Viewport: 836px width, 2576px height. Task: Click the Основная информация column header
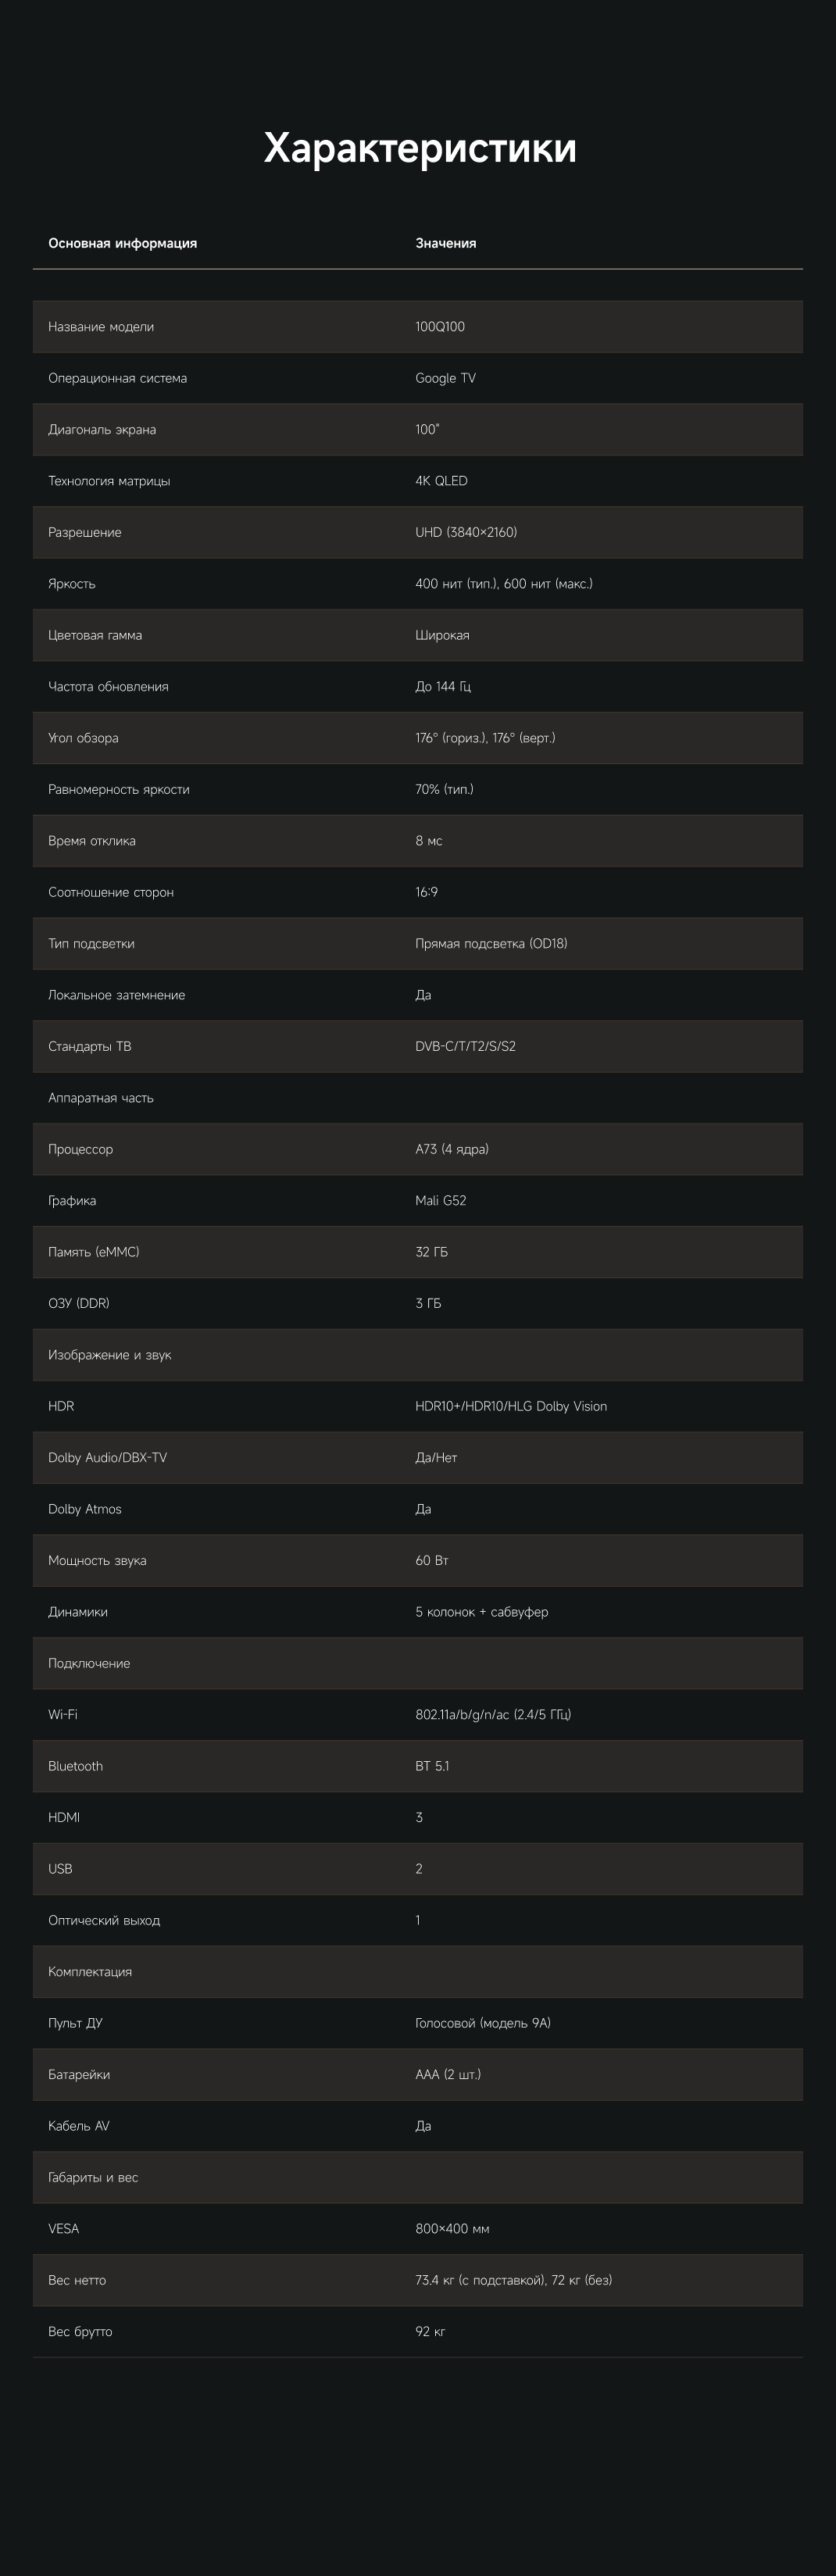click(x=122, y=243)
